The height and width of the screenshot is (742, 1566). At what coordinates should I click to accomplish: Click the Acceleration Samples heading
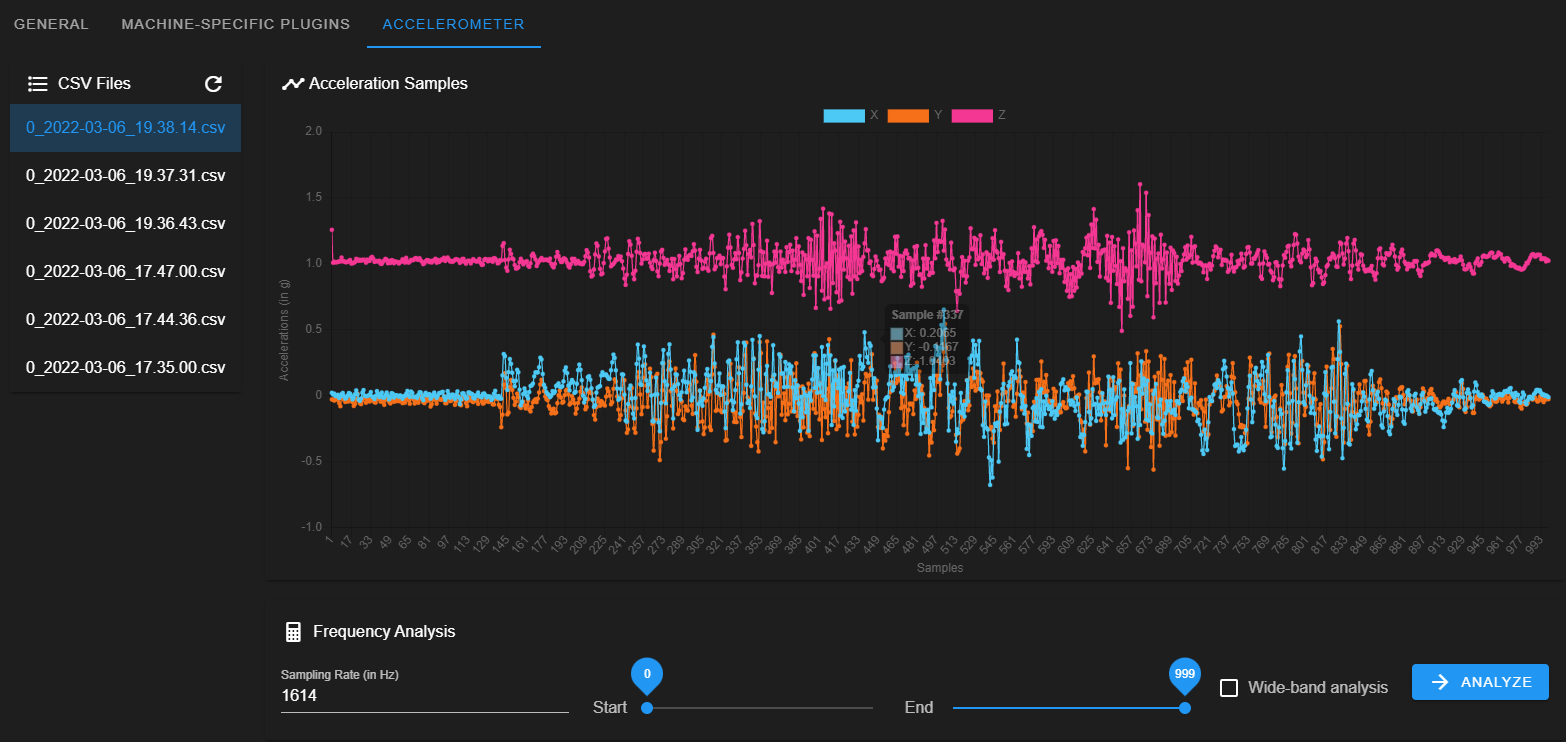pos(388,84)
